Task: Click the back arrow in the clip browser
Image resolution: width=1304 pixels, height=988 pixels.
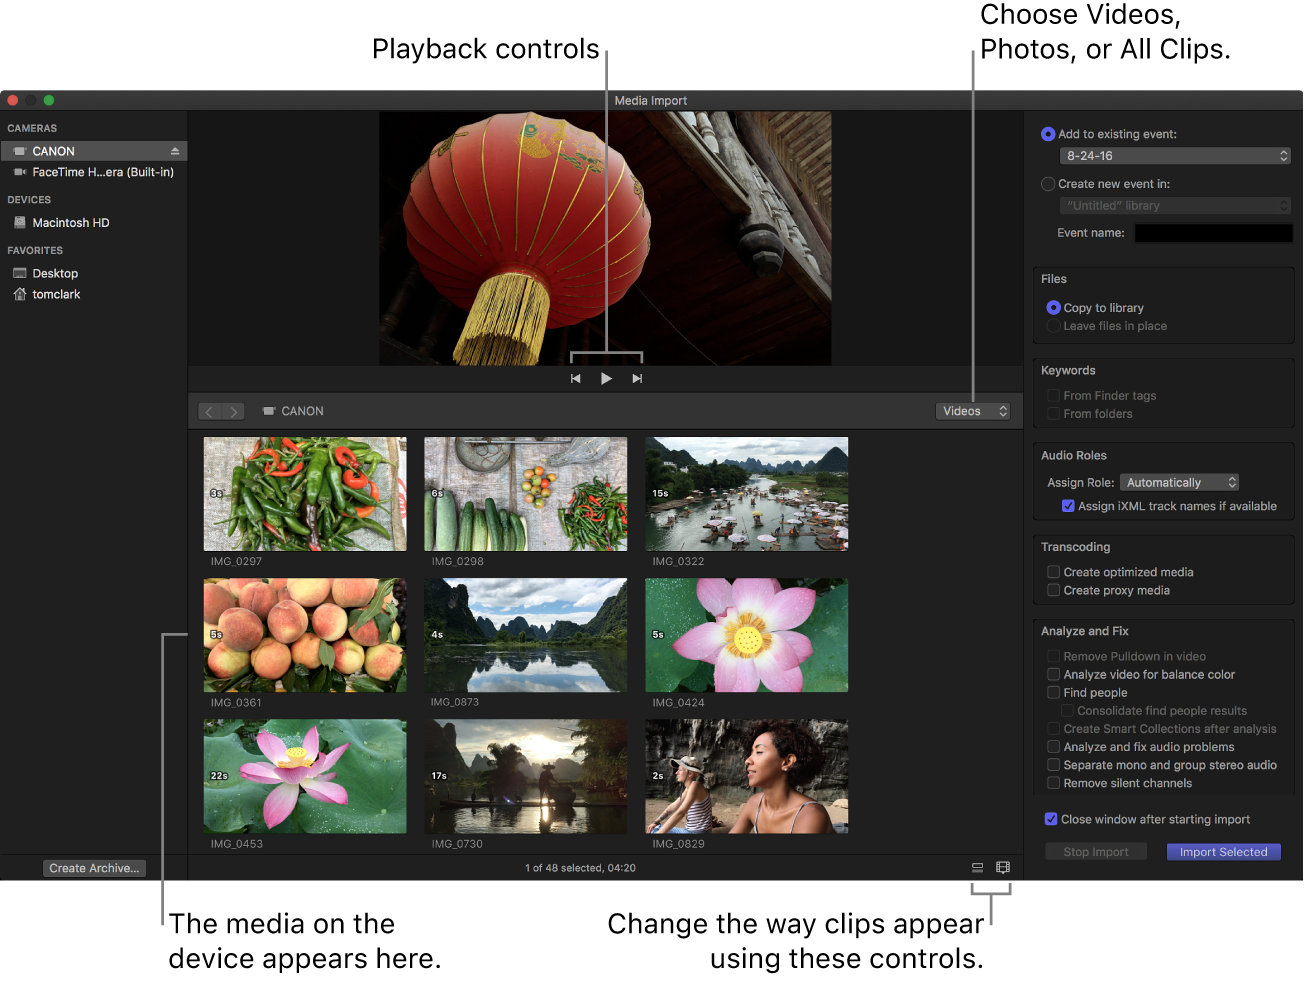Action: (209, 411)
